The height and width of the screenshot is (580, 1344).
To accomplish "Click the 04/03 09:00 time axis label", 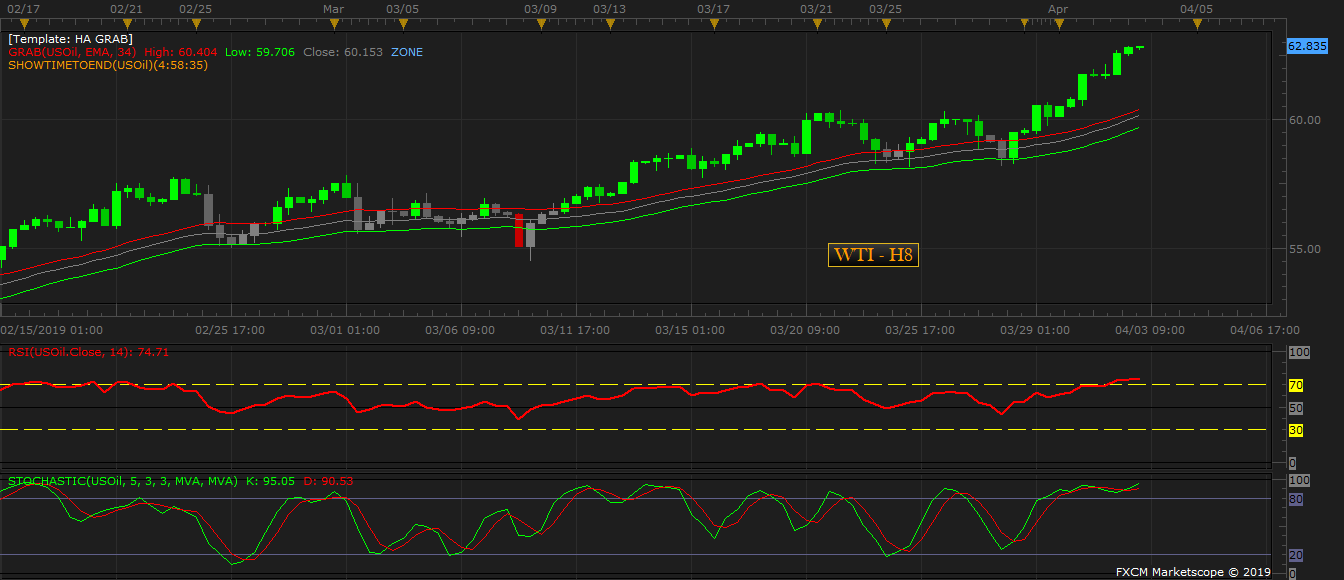I will pos(1150,329).
